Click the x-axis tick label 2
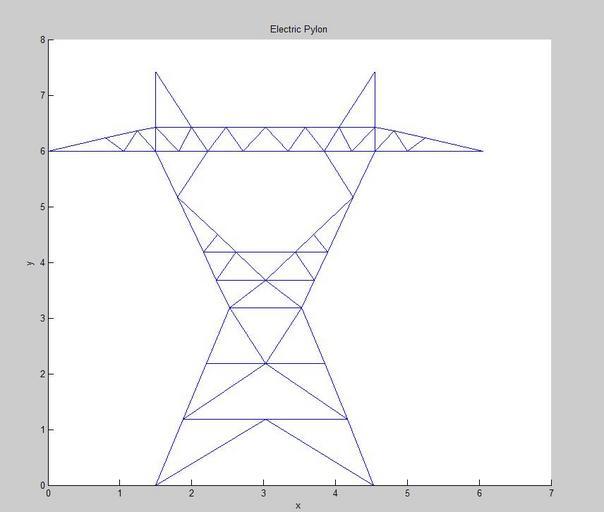Viewport: 604px width, 512px height. point(192,494)
